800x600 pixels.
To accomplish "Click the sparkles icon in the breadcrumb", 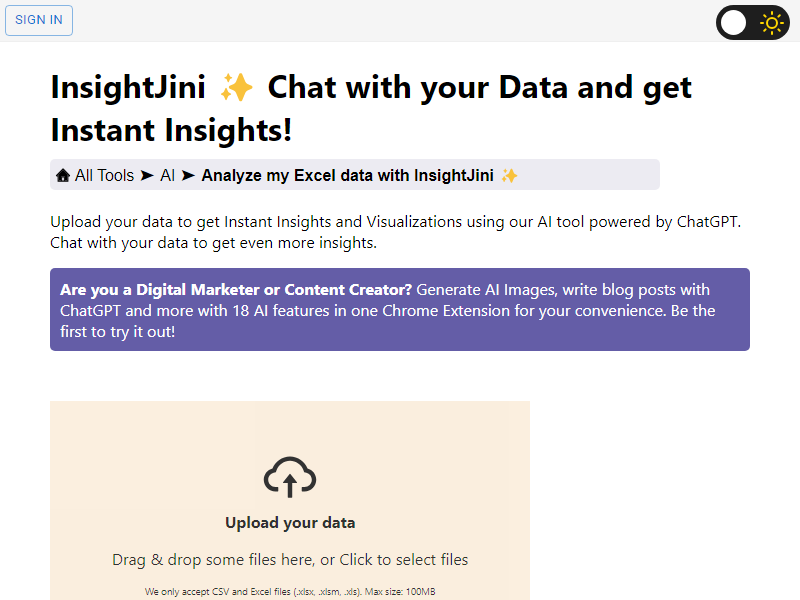I will tap(510, 176).
